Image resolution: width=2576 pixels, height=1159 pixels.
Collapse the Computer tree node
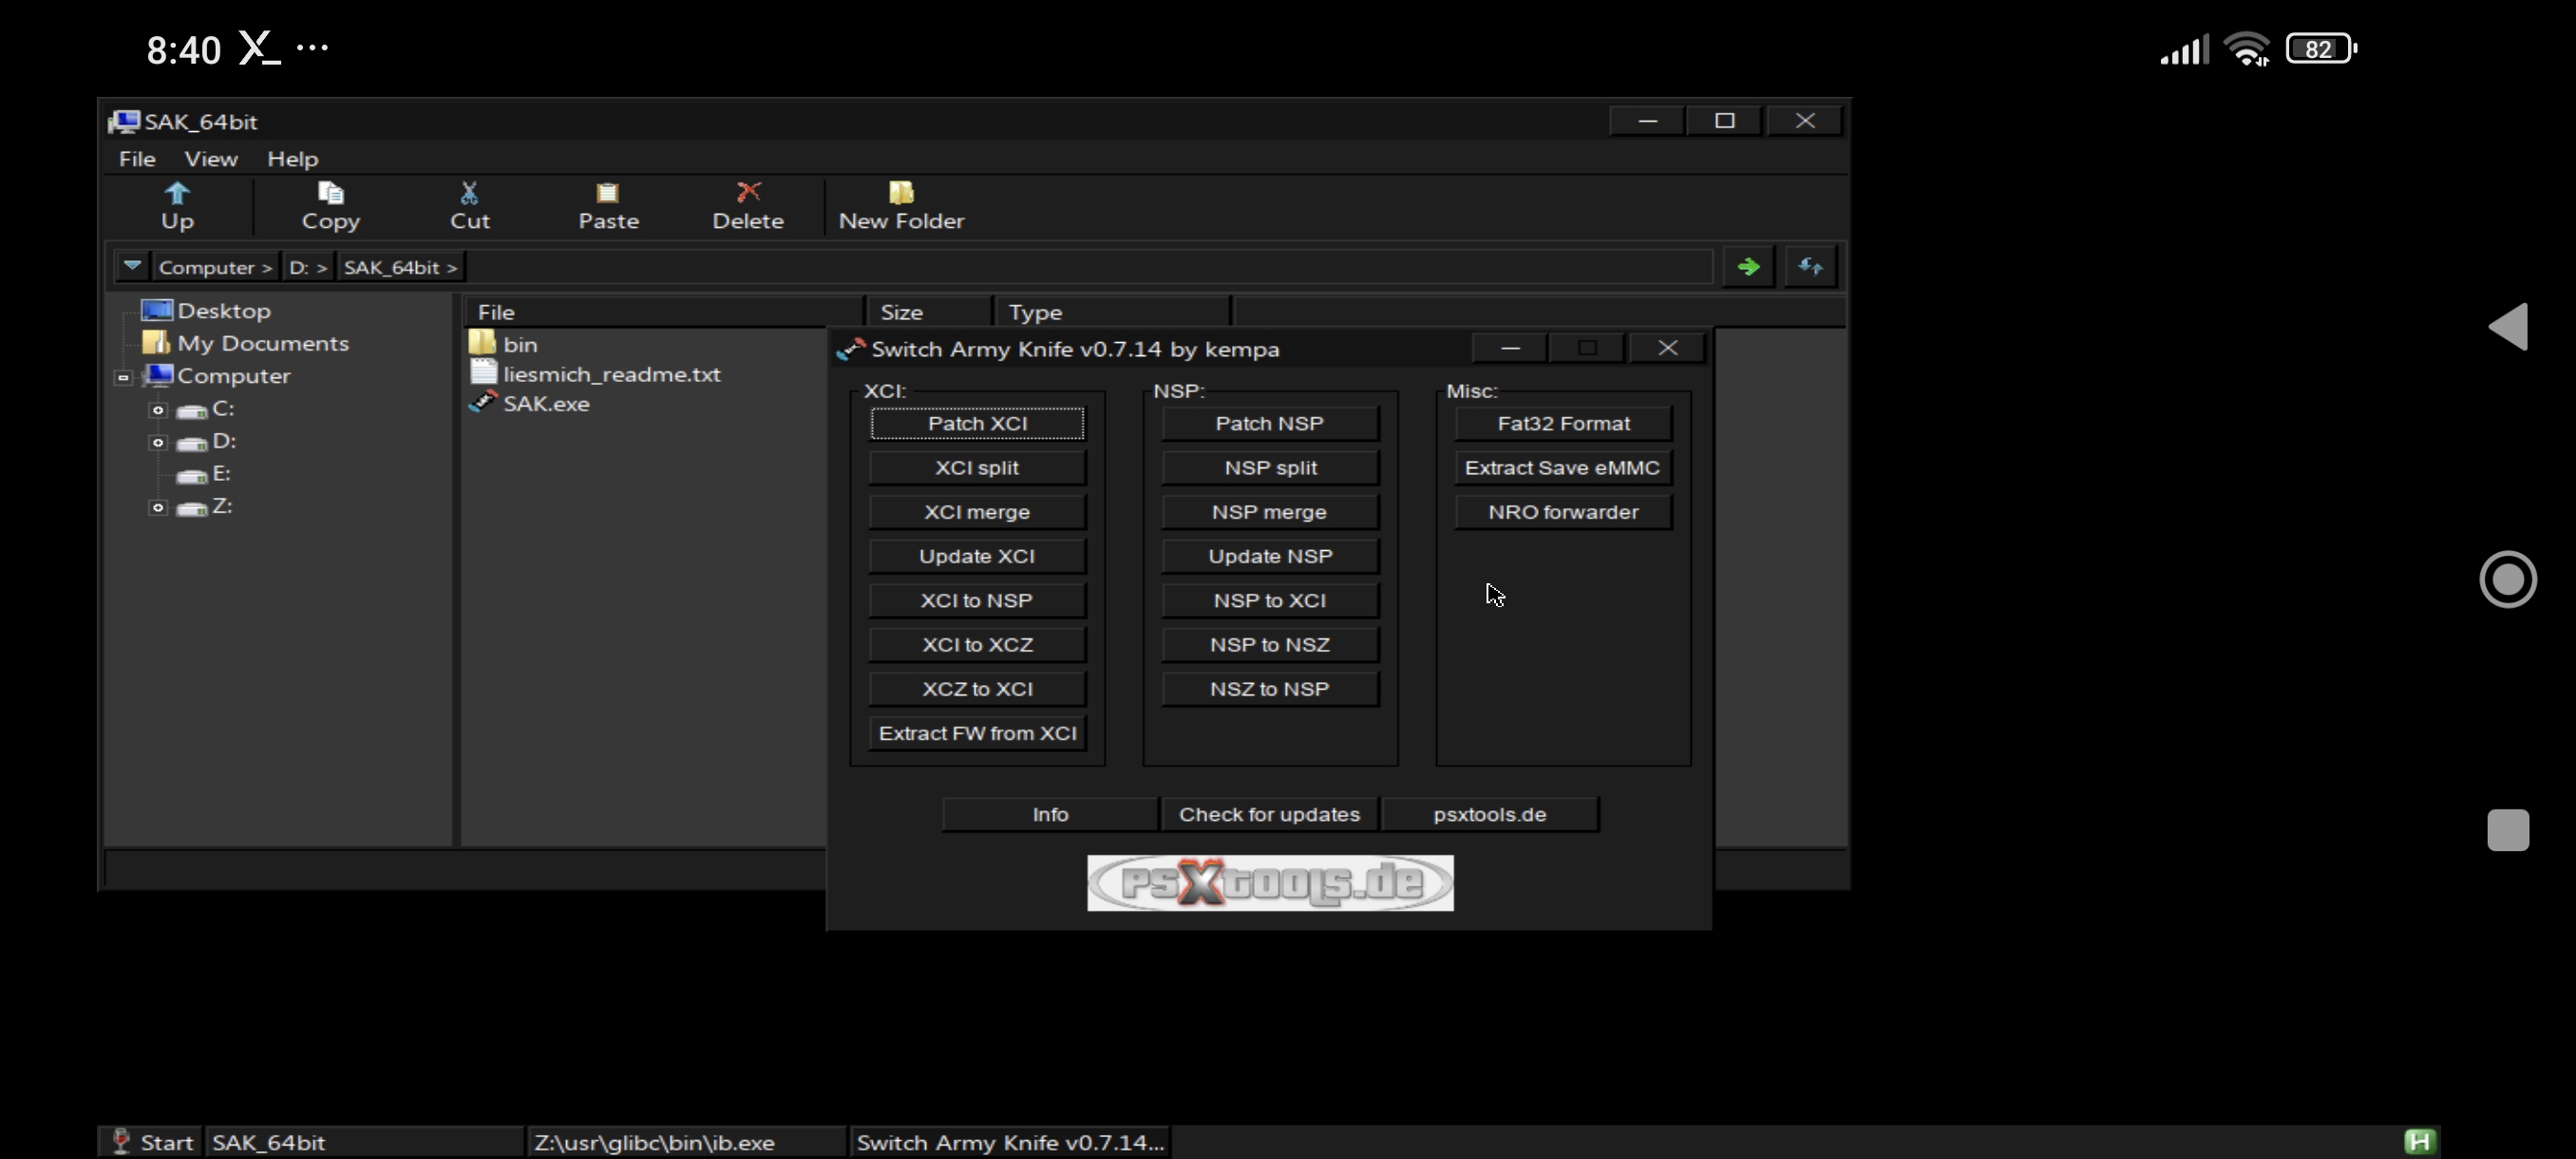[123, 378]
